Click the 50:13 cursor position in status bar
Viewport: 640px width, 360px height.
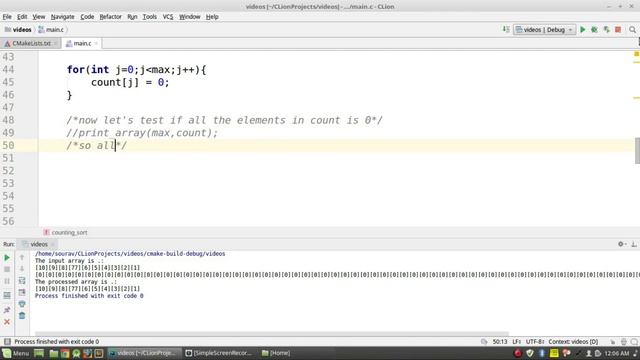(500, 342)
